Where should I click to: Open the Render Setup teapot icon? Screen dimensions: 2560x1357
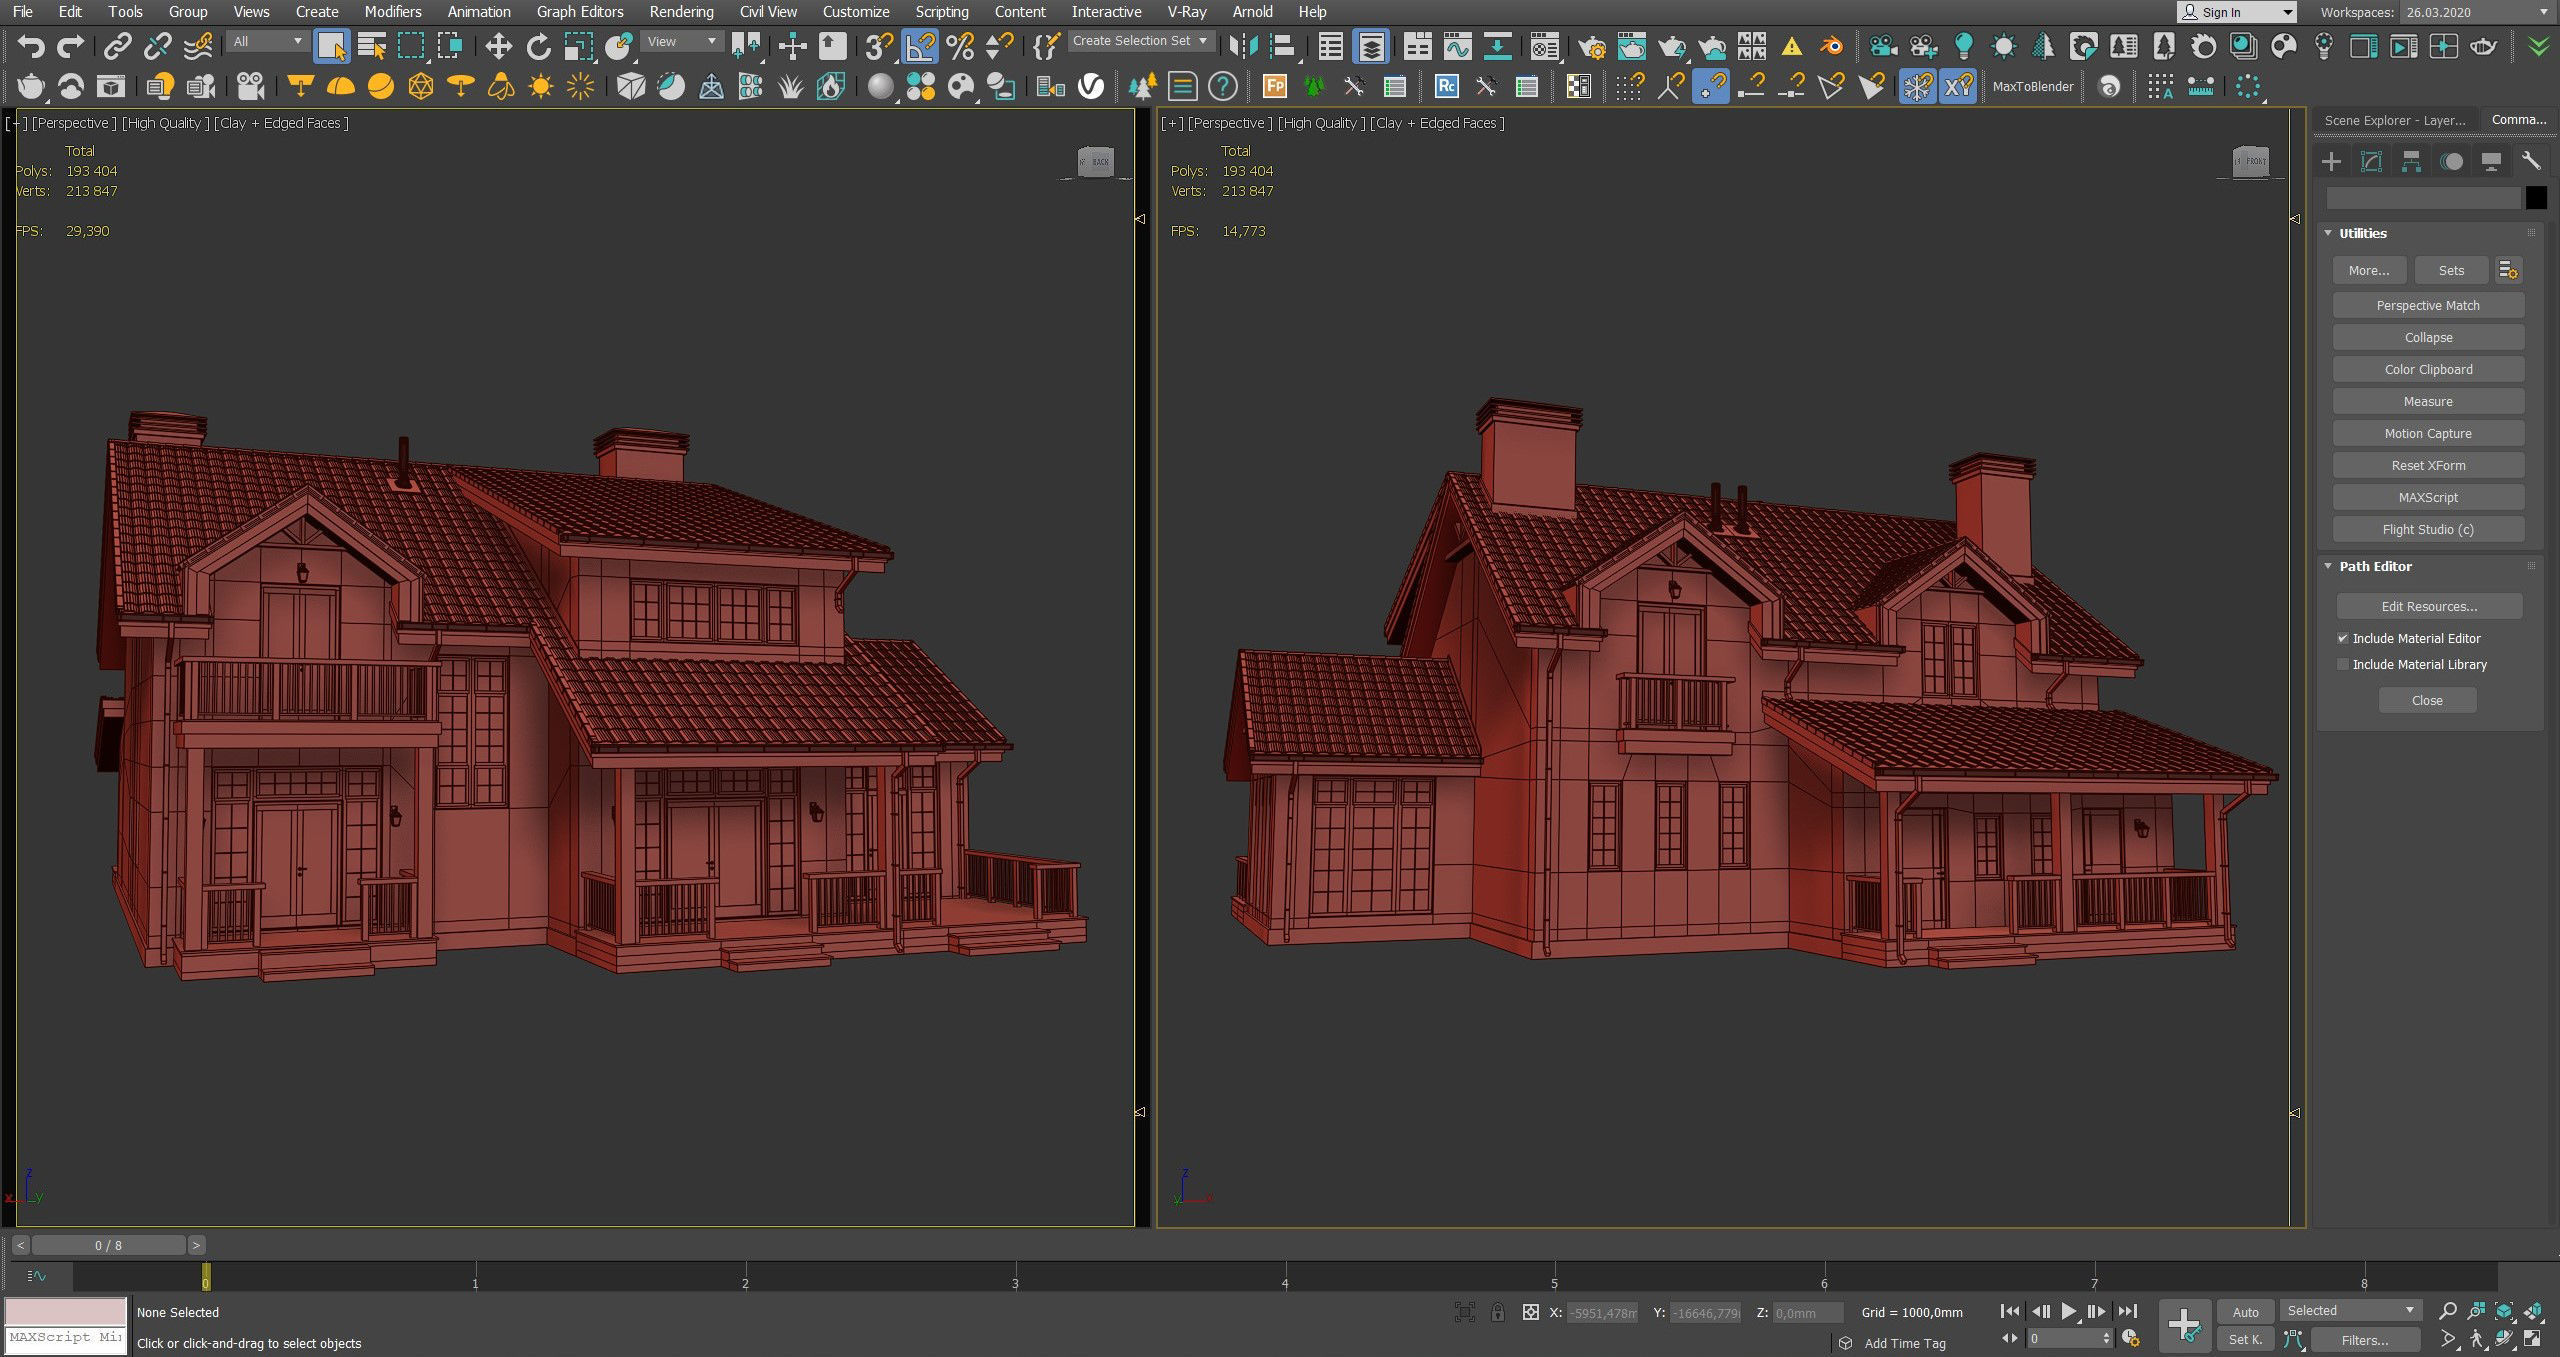pyautogui.click(x=1591, y=46)
